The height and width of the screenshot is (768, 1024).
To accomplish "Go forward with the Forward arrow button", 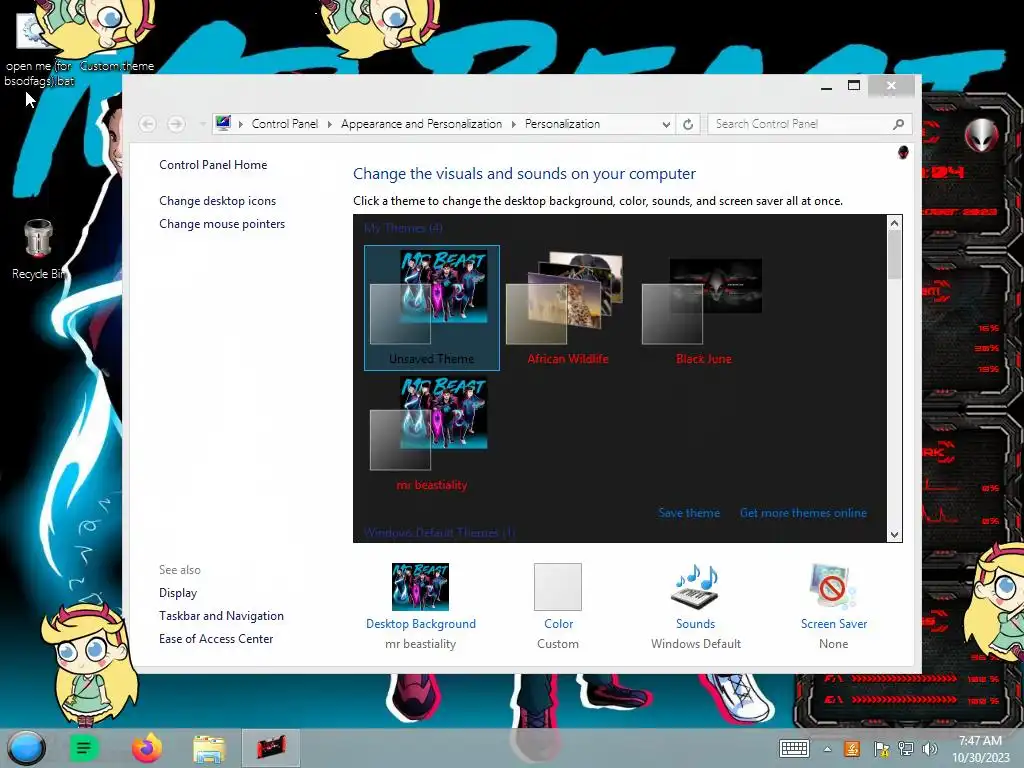I will point(176,123).
